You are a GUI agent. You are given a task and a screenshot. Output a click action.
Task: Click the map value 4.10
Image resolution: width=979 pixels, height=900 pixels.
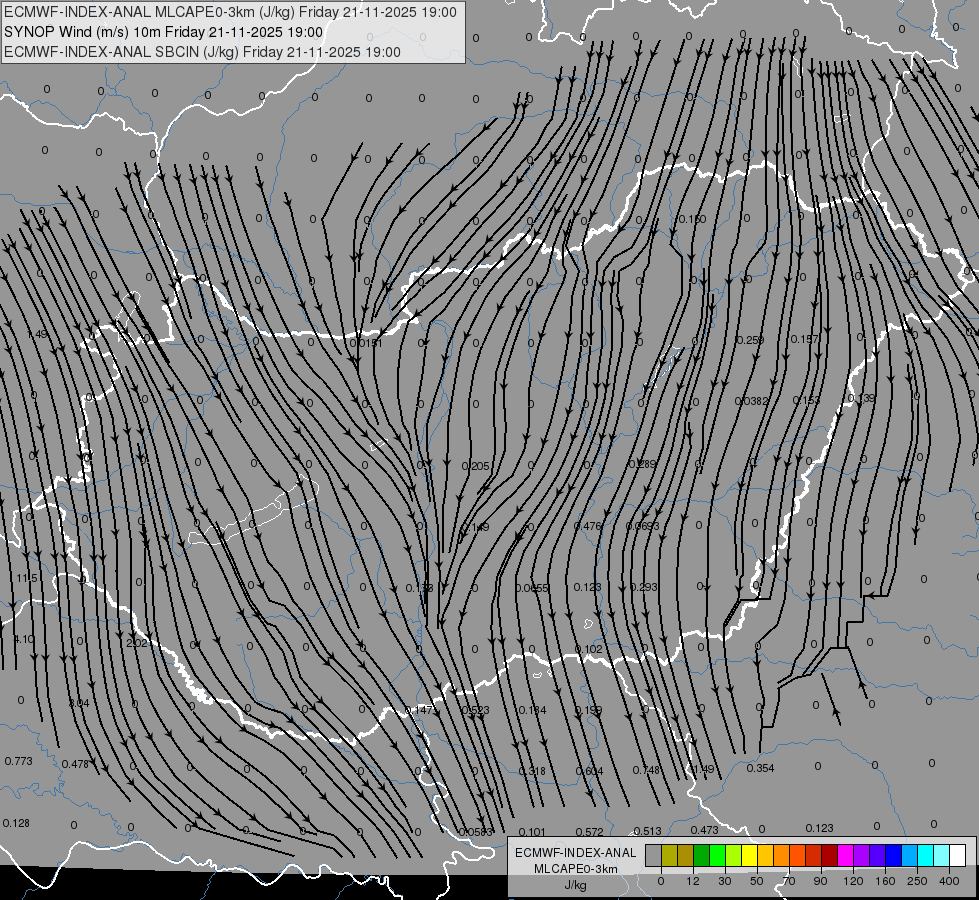coord(24,639)
